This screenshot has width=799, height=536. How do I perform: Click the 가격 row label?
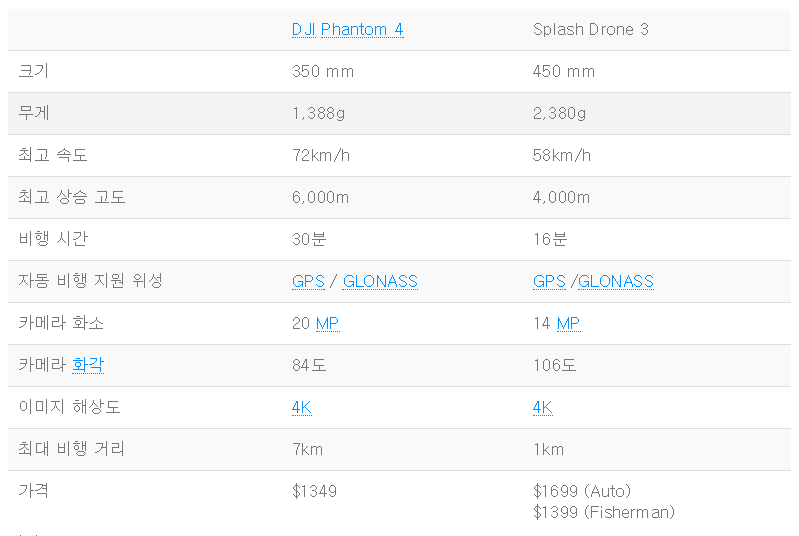coord(34,491)
